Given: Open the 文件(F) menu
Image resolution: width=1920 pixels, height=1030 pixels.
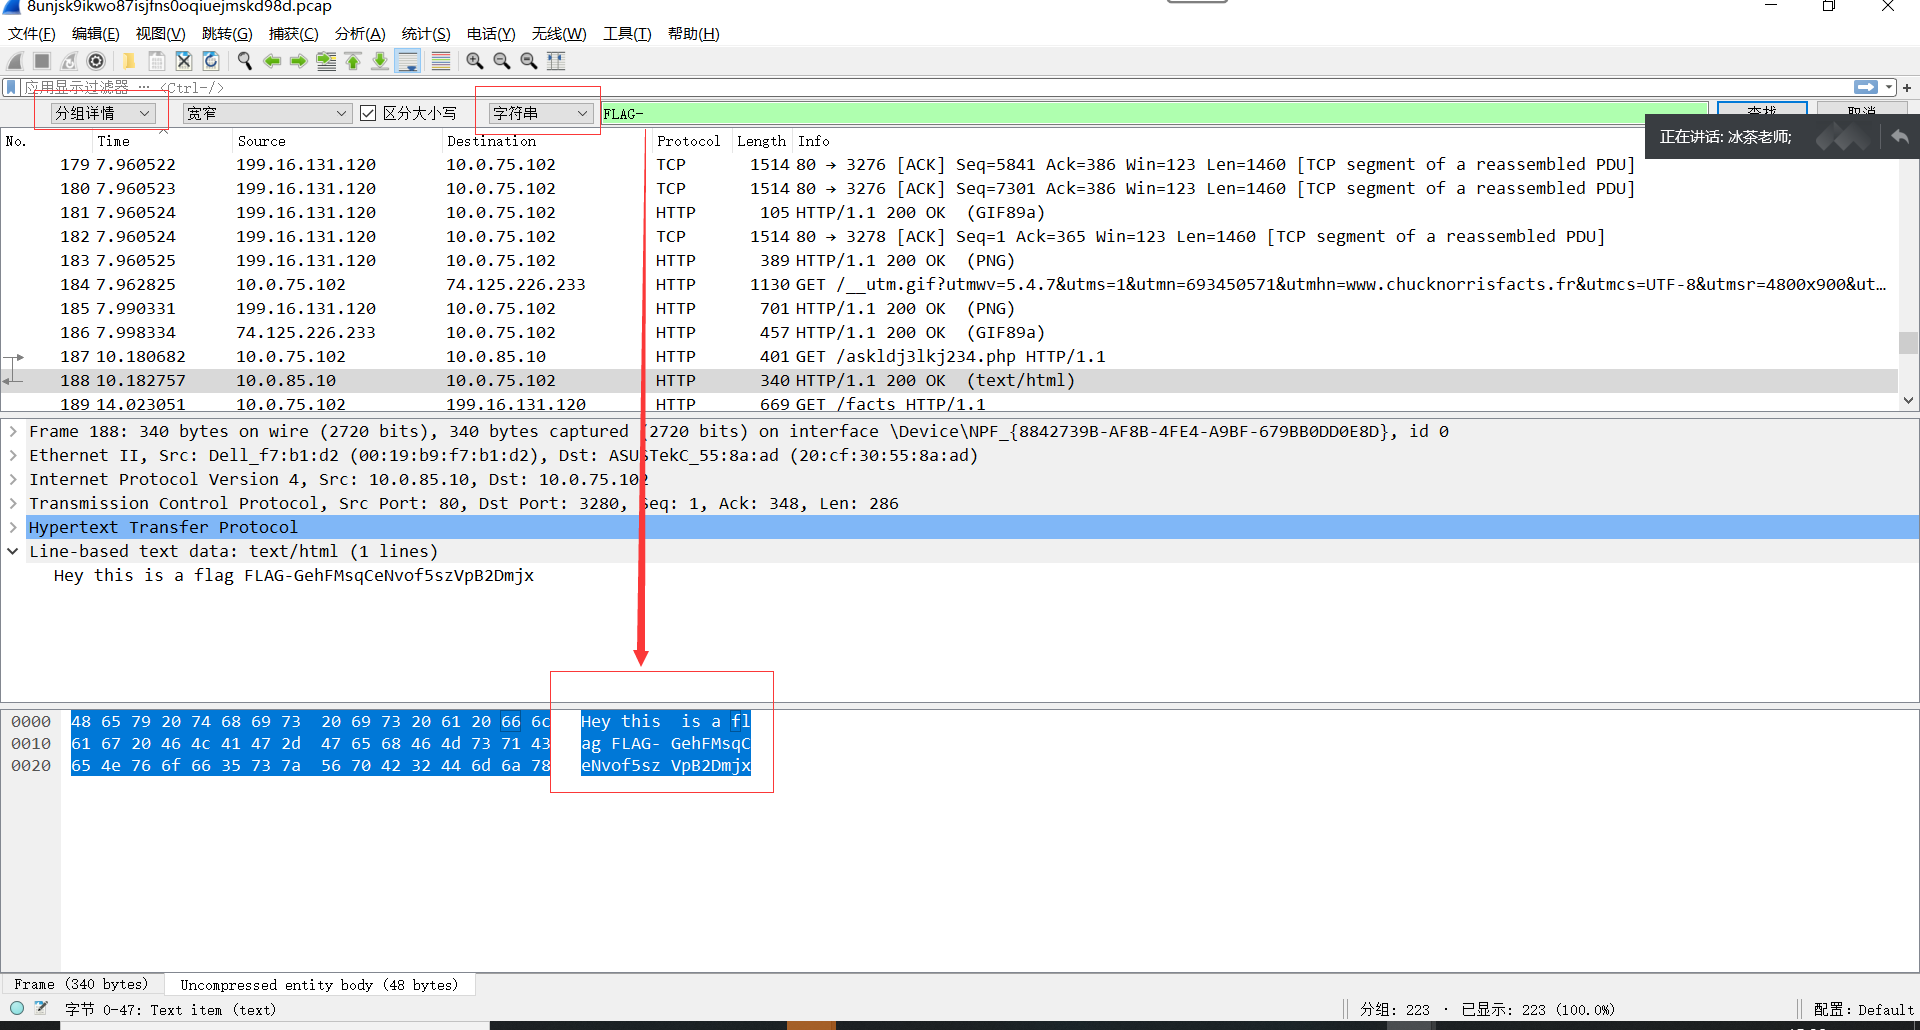Looking at the screenshot, I should 32,34.
